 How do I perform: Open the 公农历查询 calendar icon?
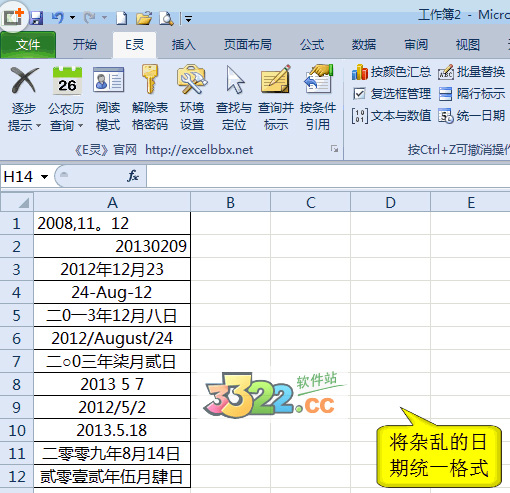tap(67, 80)
